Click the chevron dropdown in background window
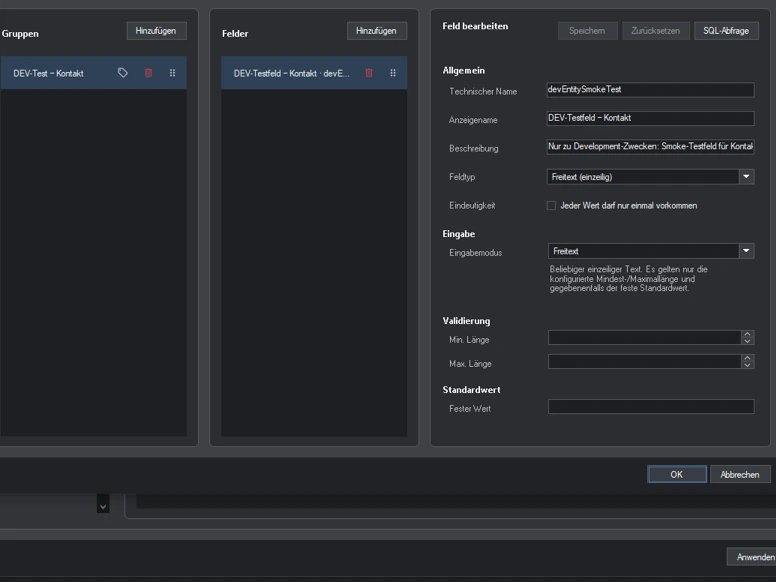Viewport: 776px width, 582px height. click(103, 506)
